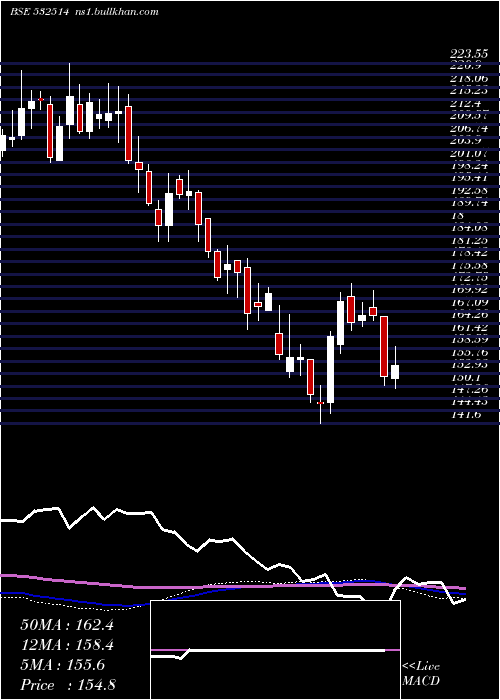This screenshot has width=500, height=700.
Task: Click the 192.58 price axis label
Action: coord(470,191)
